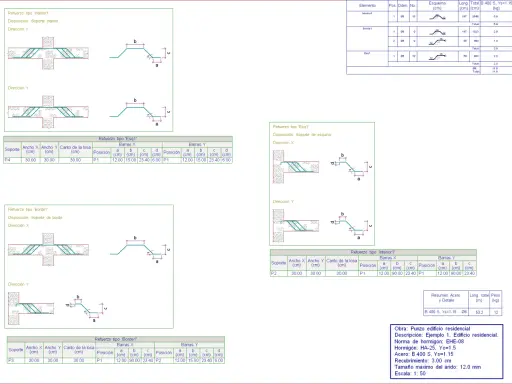The image size is (512, 384).
Task: Click the P2 support cell in the Interior table
Action: point(279,273)
